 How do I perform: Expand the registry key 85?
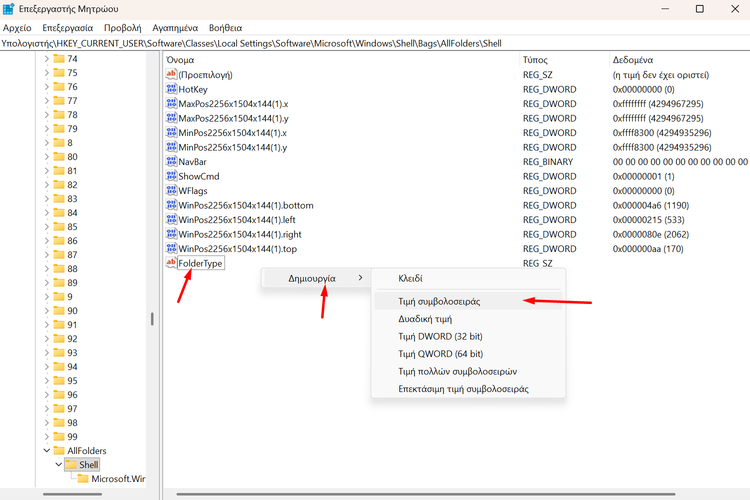pyautogui.click(x=46, y=227)
